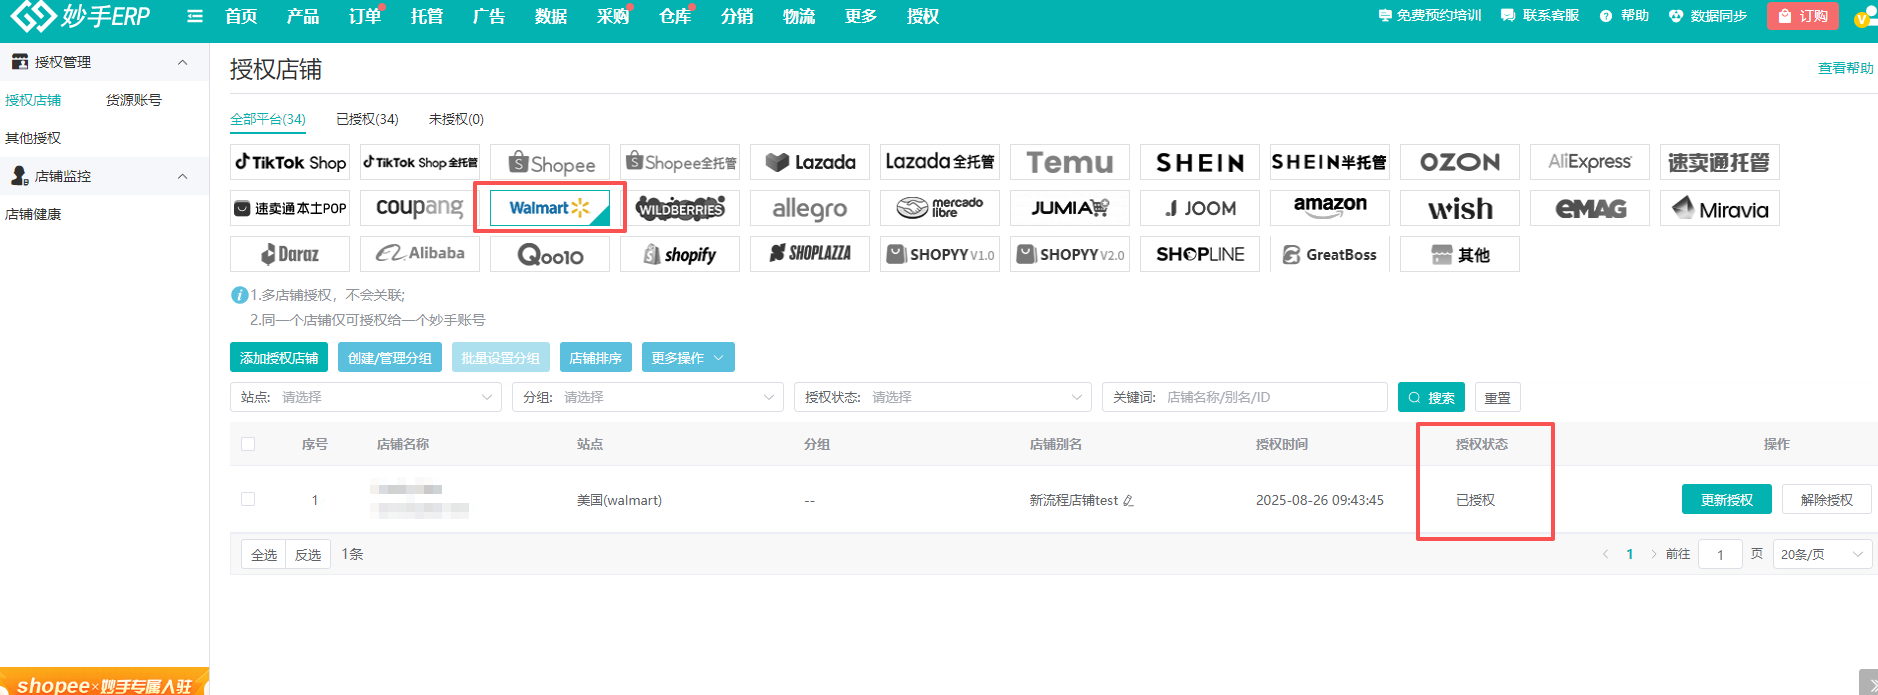Select the OZON platform tile

1460,162
